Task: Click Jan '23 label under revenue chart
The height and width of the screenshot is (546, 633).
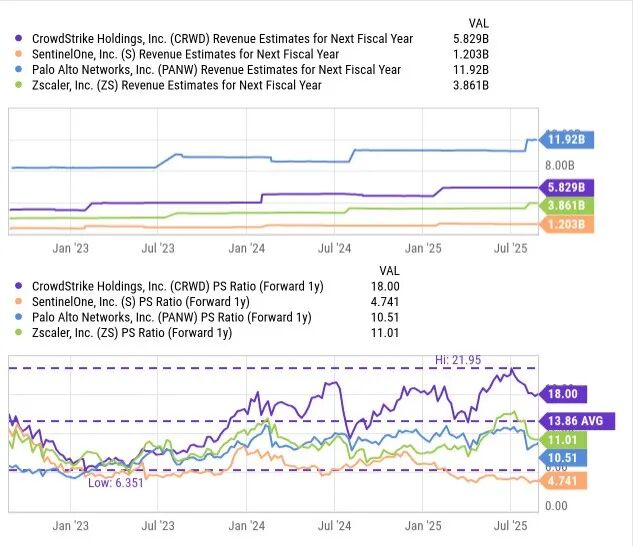Action: pyautogui.click(x=70, y=248)
